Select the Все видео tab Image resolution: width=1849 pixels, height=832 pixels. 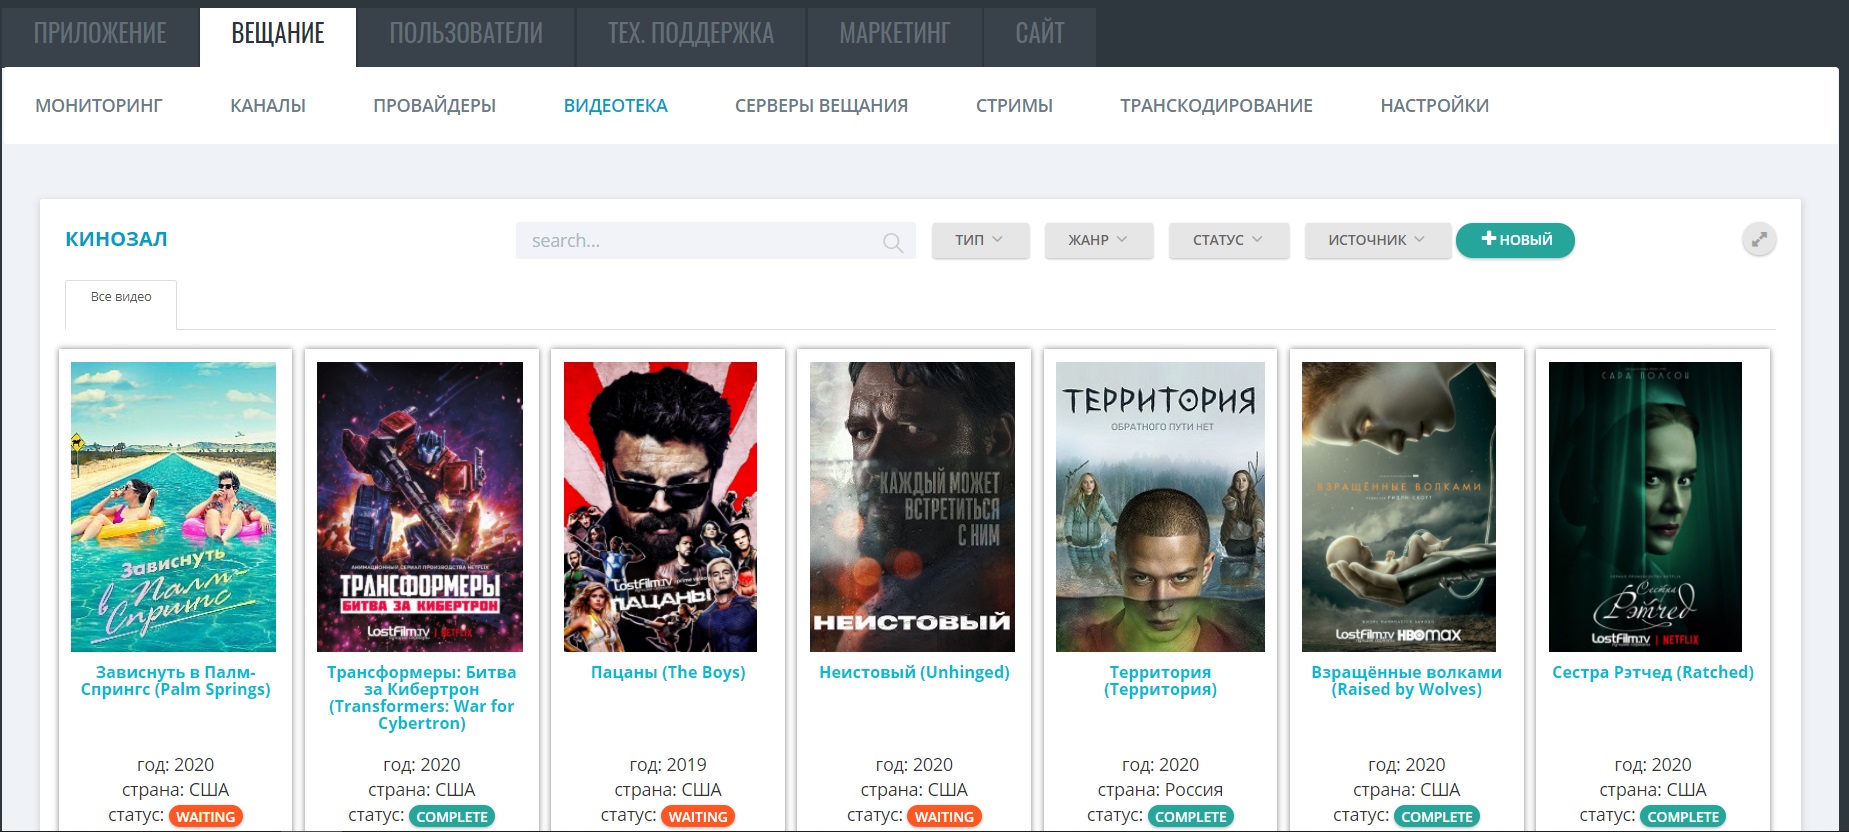121,297
